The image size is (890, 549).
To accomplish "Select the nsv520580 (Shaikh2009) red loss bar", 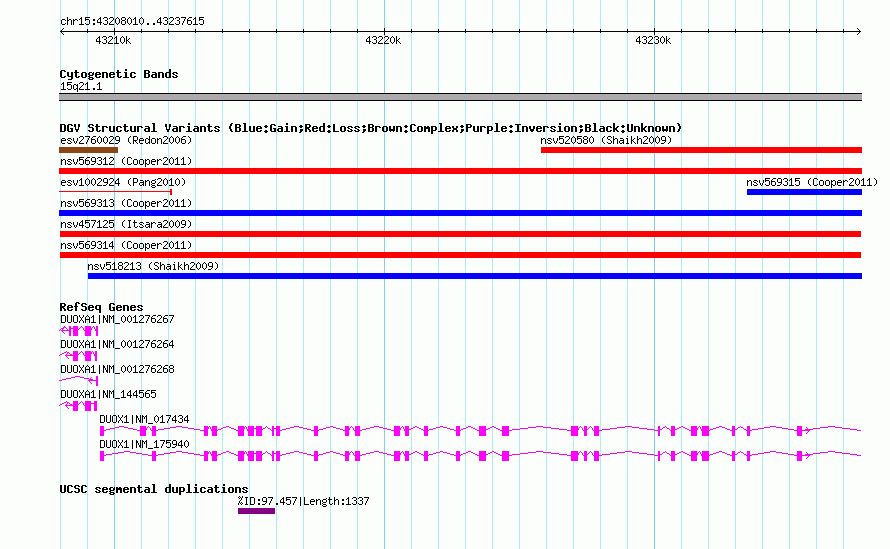I will 702,150.
